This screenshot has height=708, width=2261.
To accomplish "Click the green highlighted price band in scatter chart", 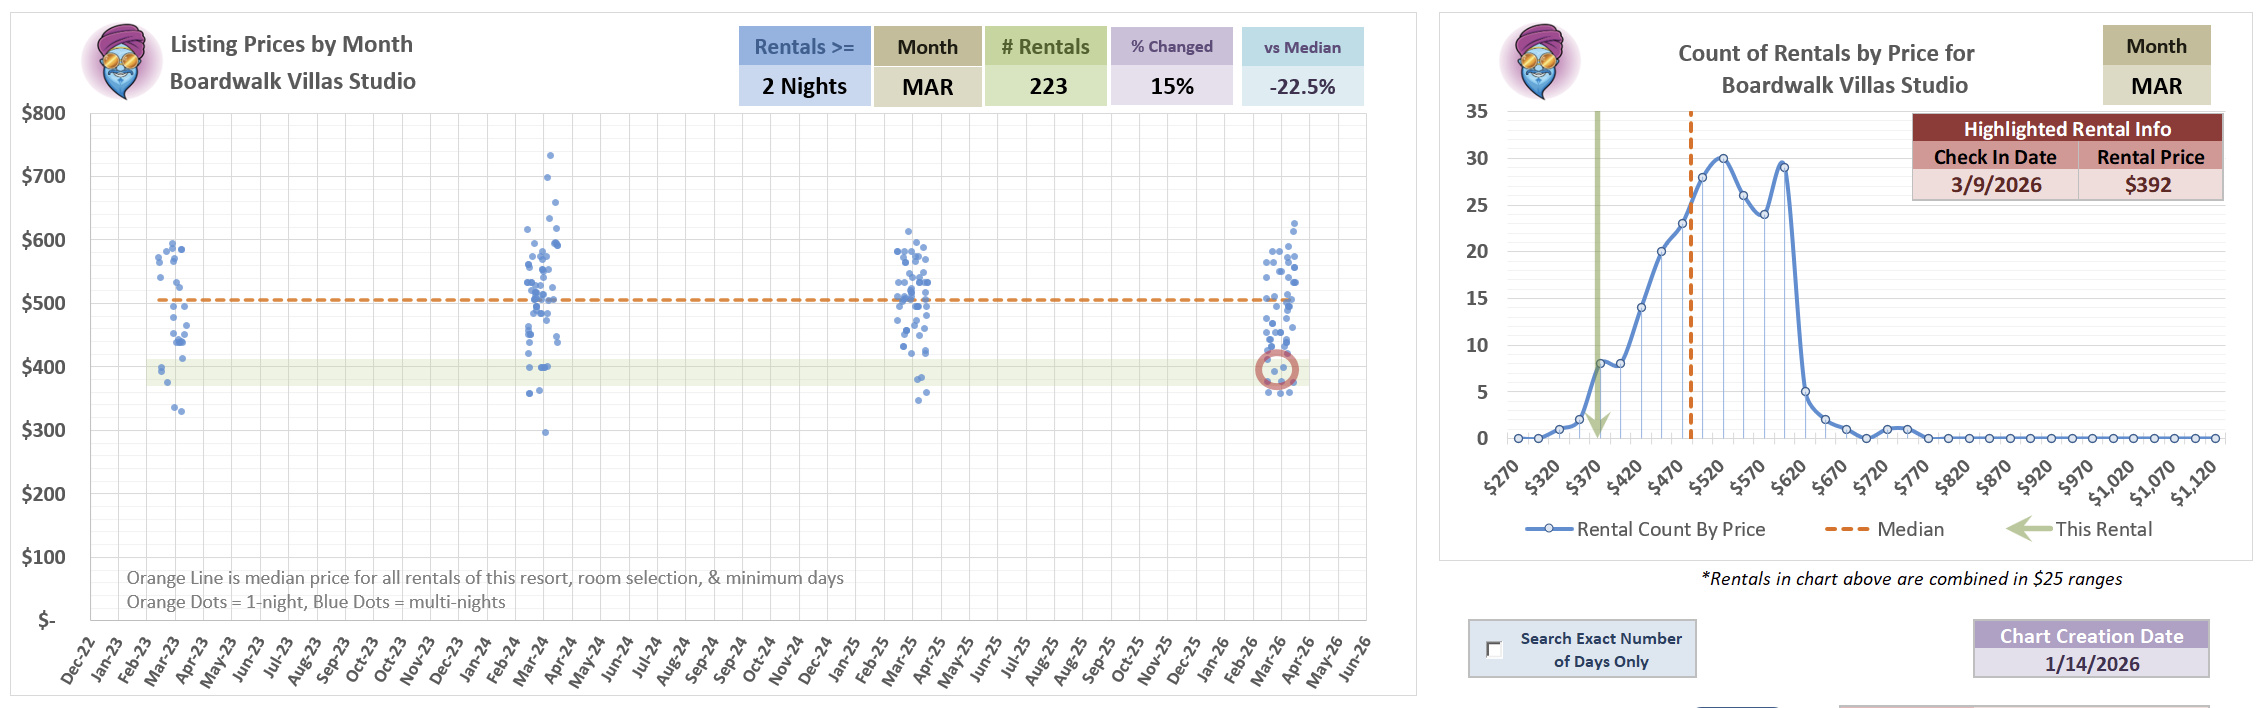I will click(x=700, y=372).
